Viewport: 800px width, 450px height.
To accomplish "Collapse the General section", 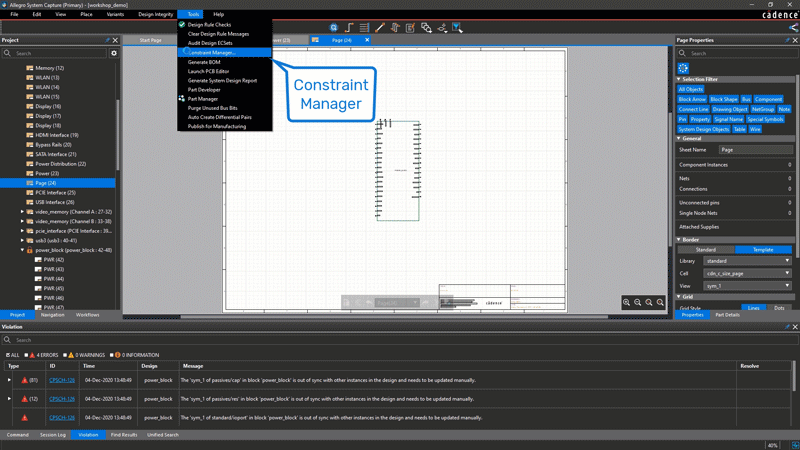I will [679, 138].
